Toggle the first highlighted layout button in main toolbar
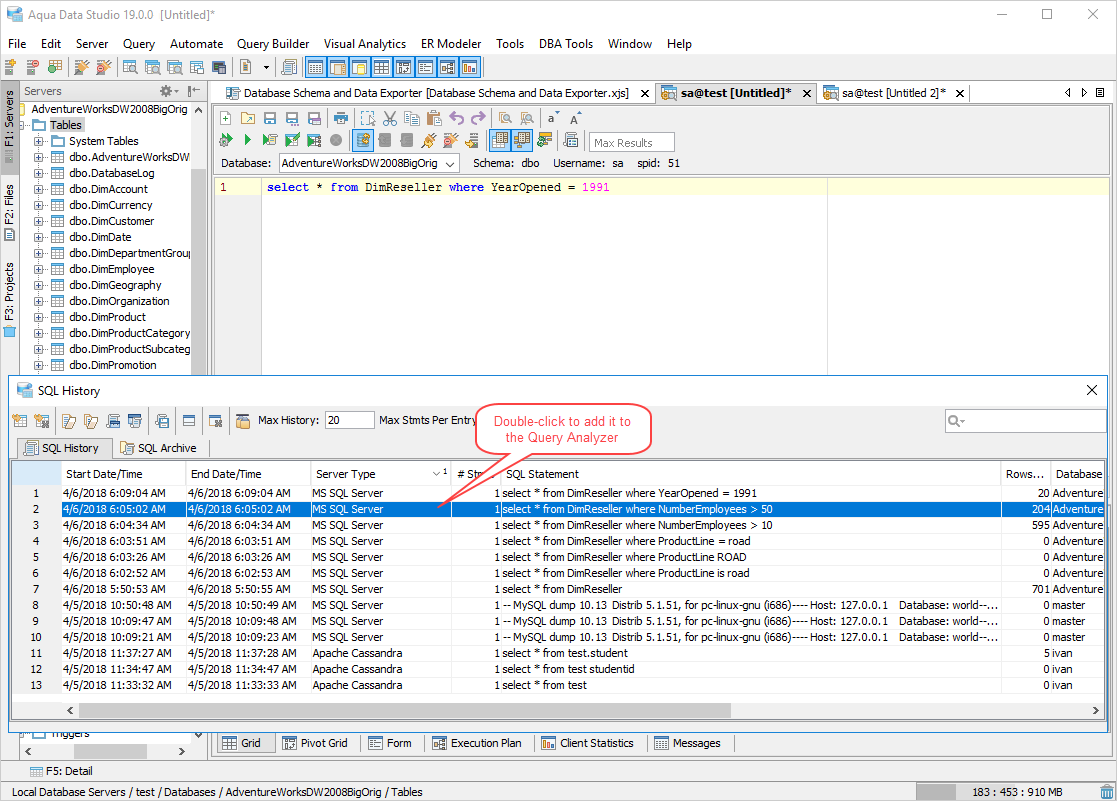The width and height of the screenshot is (1117, 801). (316, 68)
